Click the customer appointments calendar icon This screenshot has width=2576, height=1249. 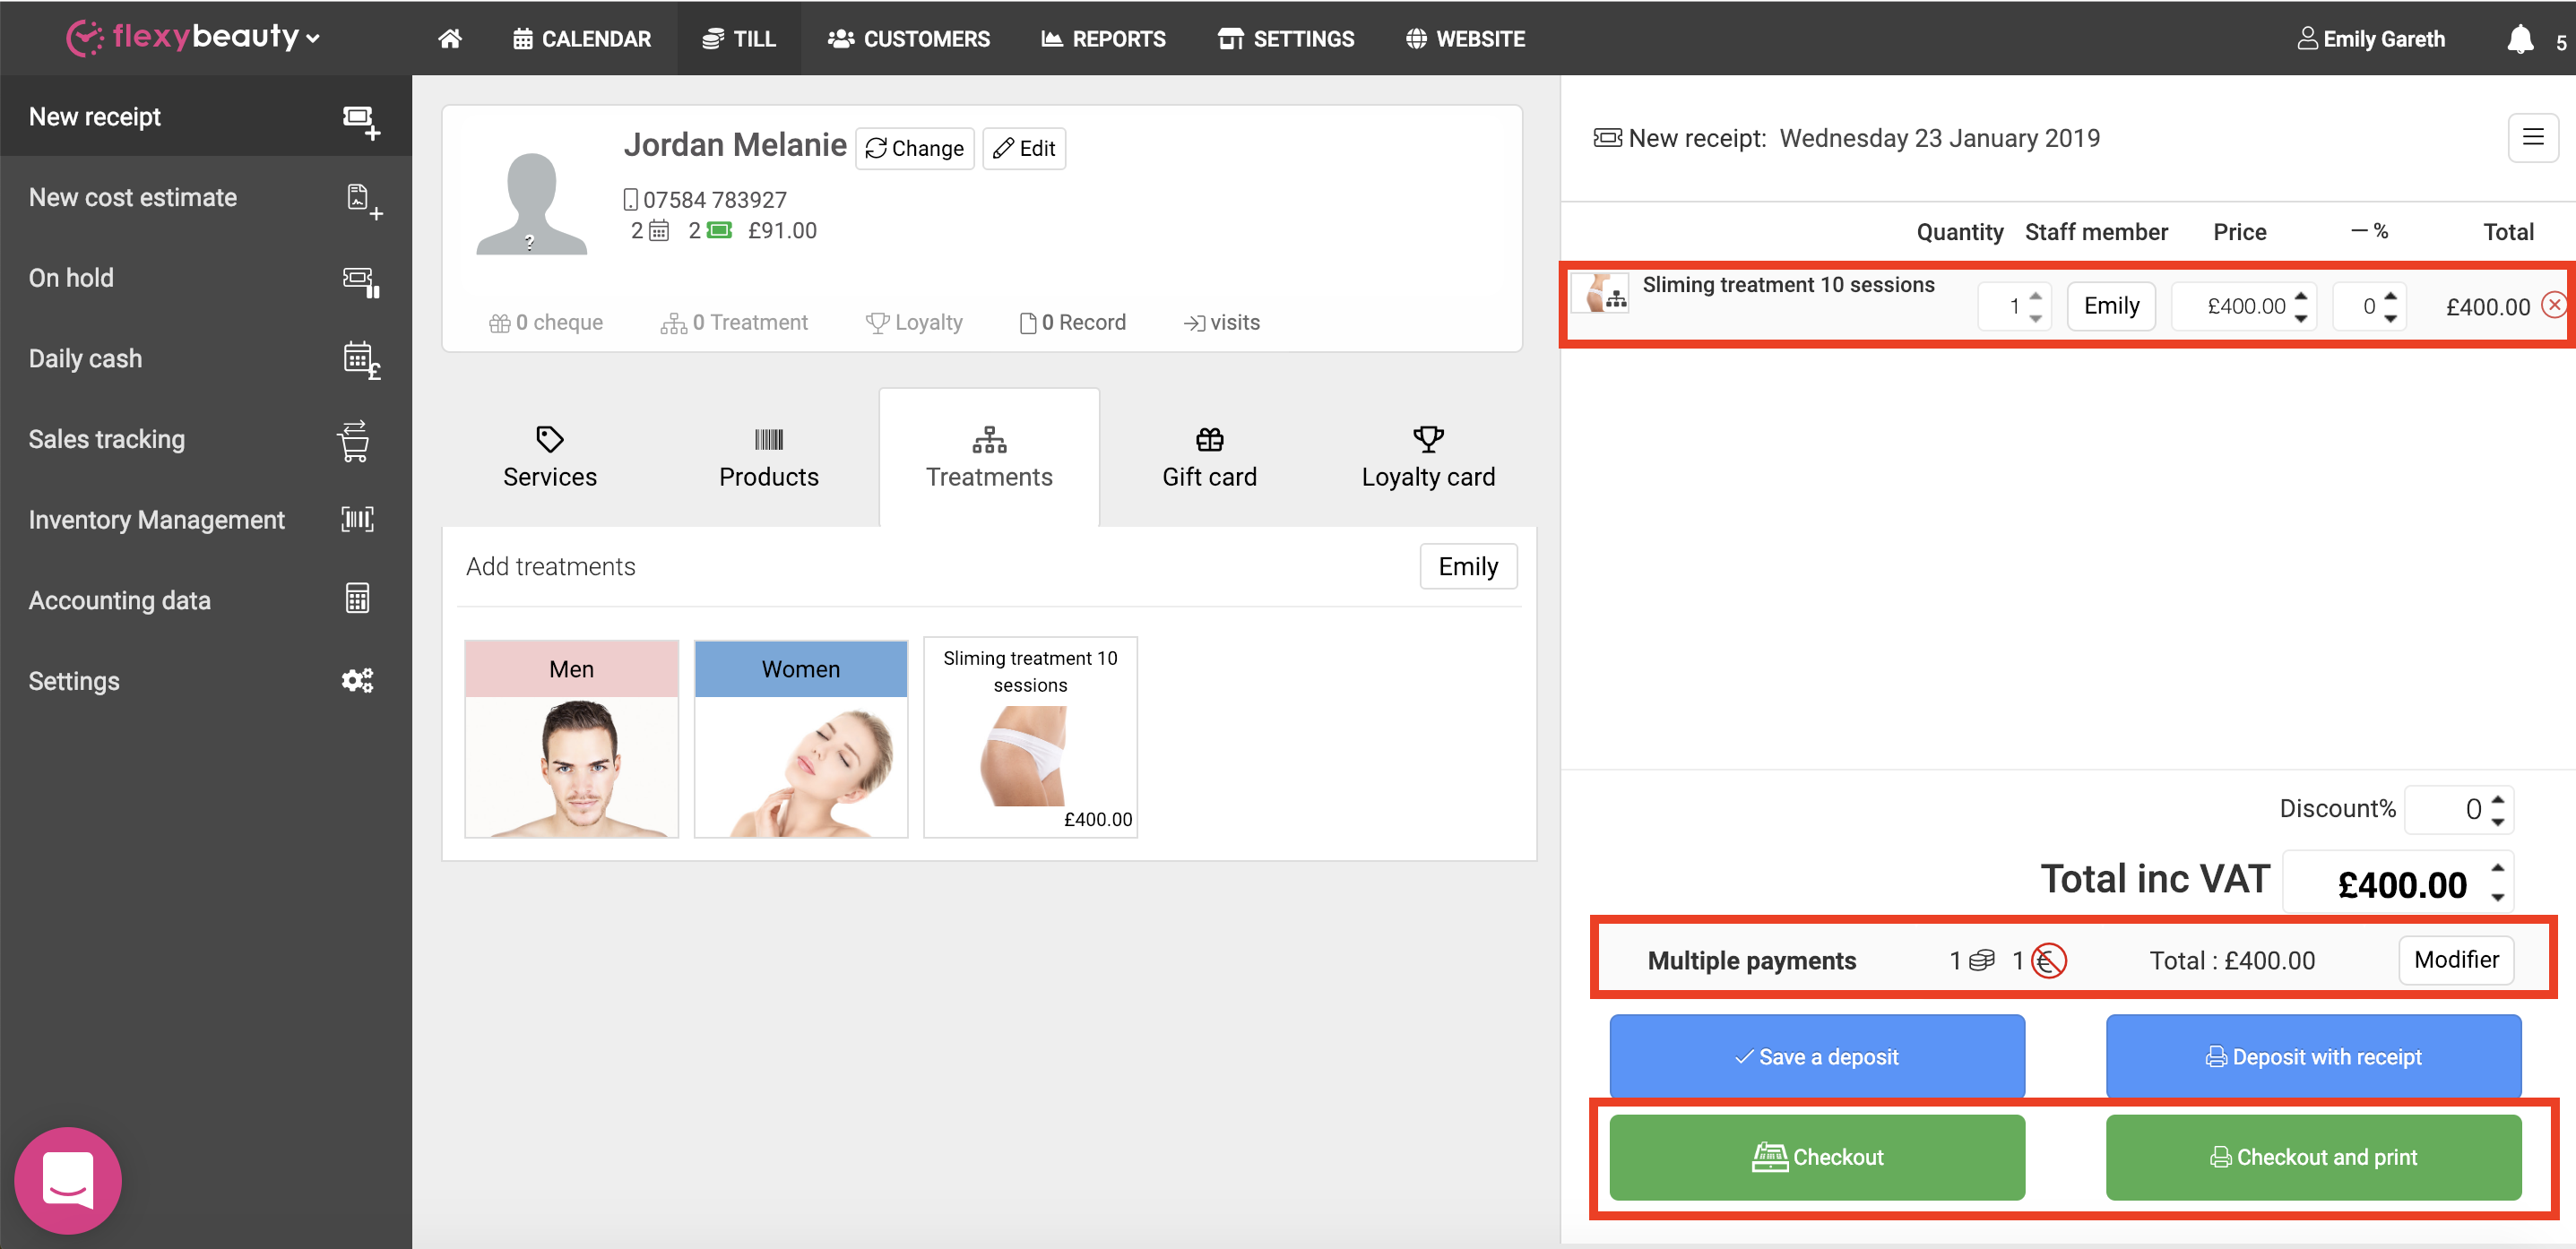click(659, 231)
